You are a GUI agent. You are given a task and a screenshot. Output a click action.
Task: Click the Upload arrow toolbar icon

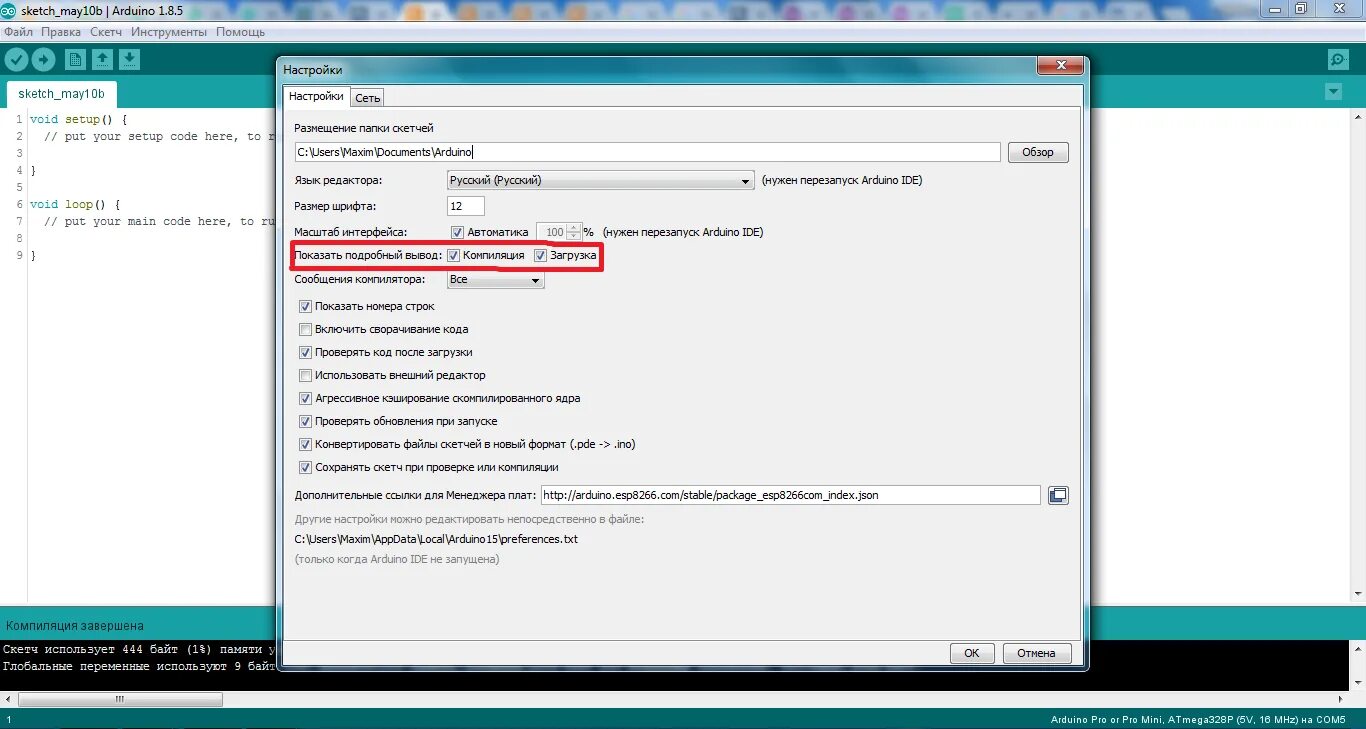pos(43,60)
